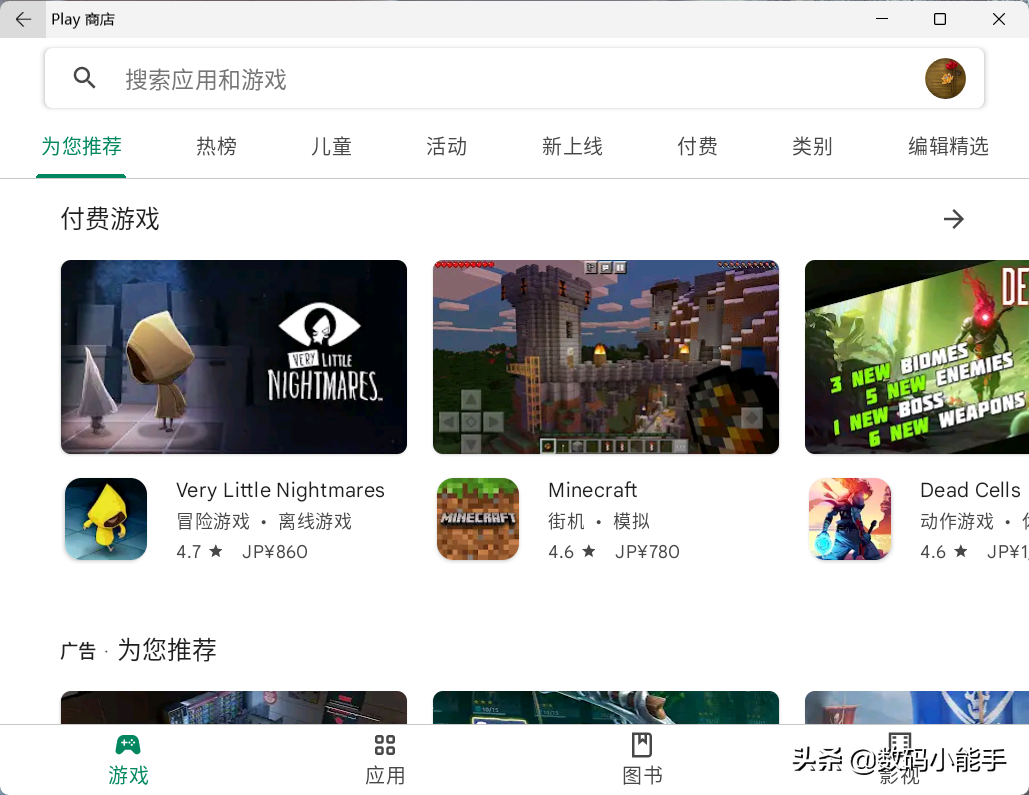Open Very Little Nightmares banner image

[234, 356]
